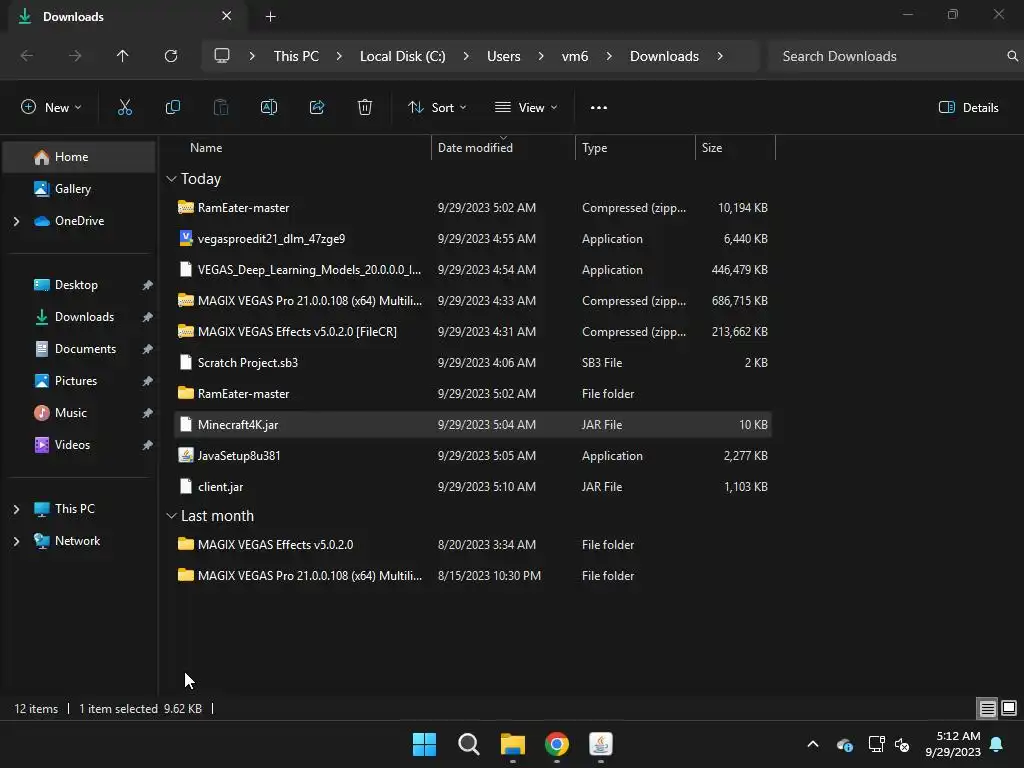The height and width of the screenshot is (768, 1024).
Task: Open Google Chrome from taskbar
Action: (x=557, y=744)
